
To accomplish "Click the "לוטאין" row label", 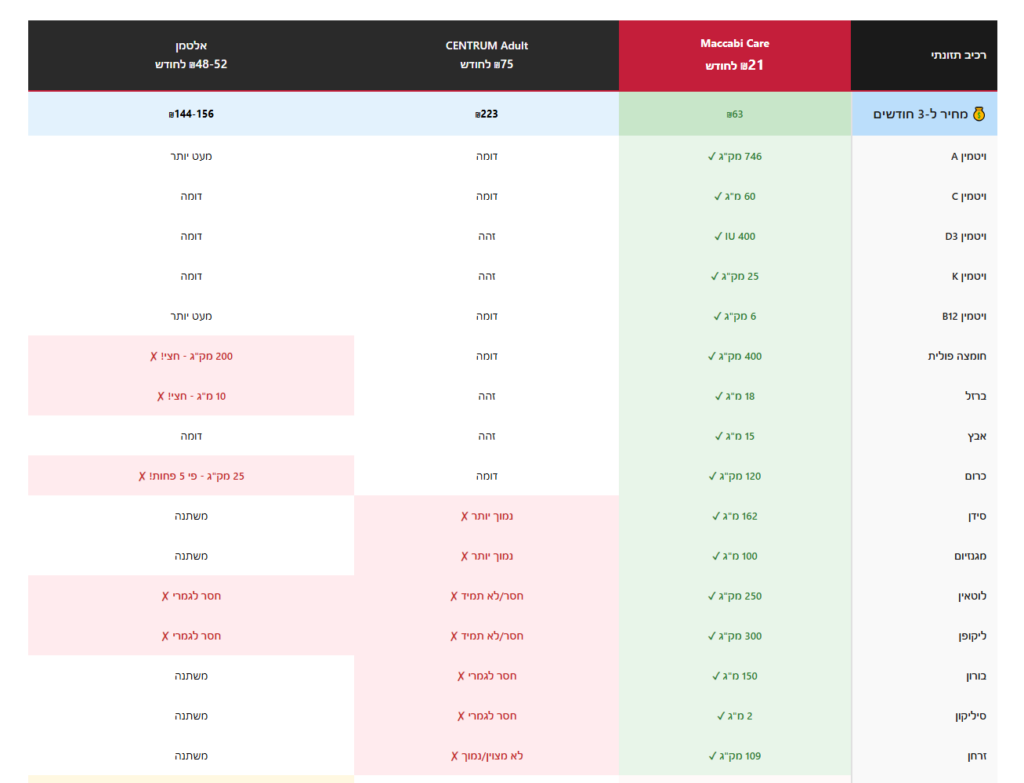I will point(972,596).
